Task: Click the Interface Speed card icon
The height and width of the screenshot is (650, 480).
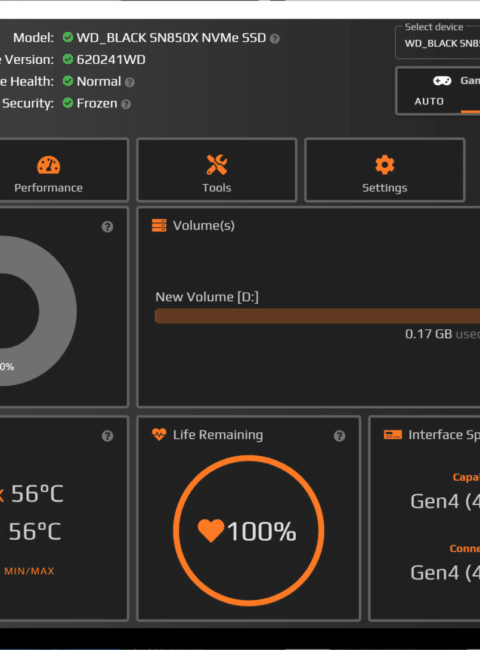Action: (x=393, y=434)
